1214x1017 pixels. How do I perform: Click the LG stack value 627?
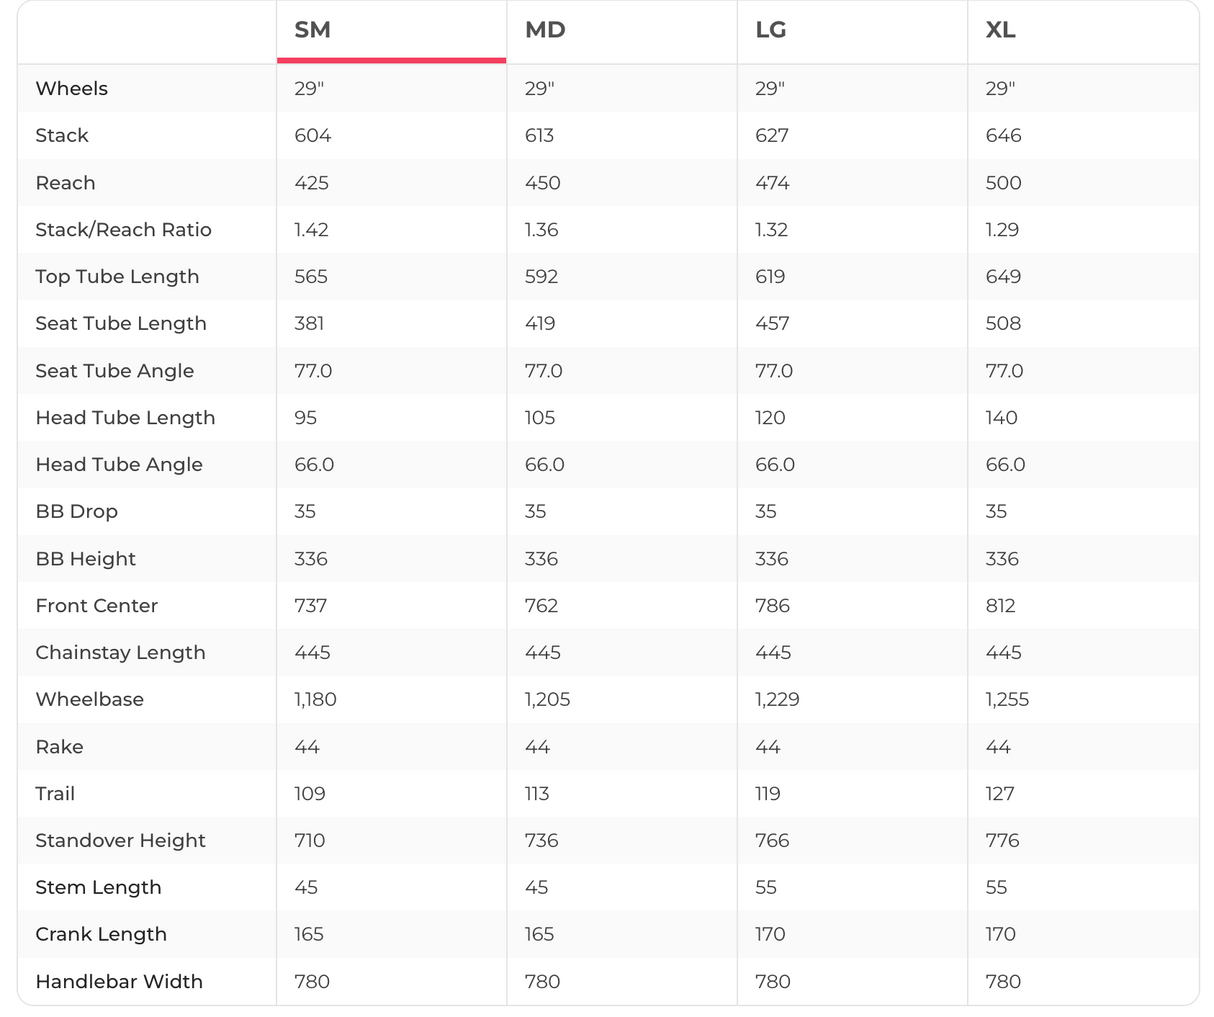772,136
